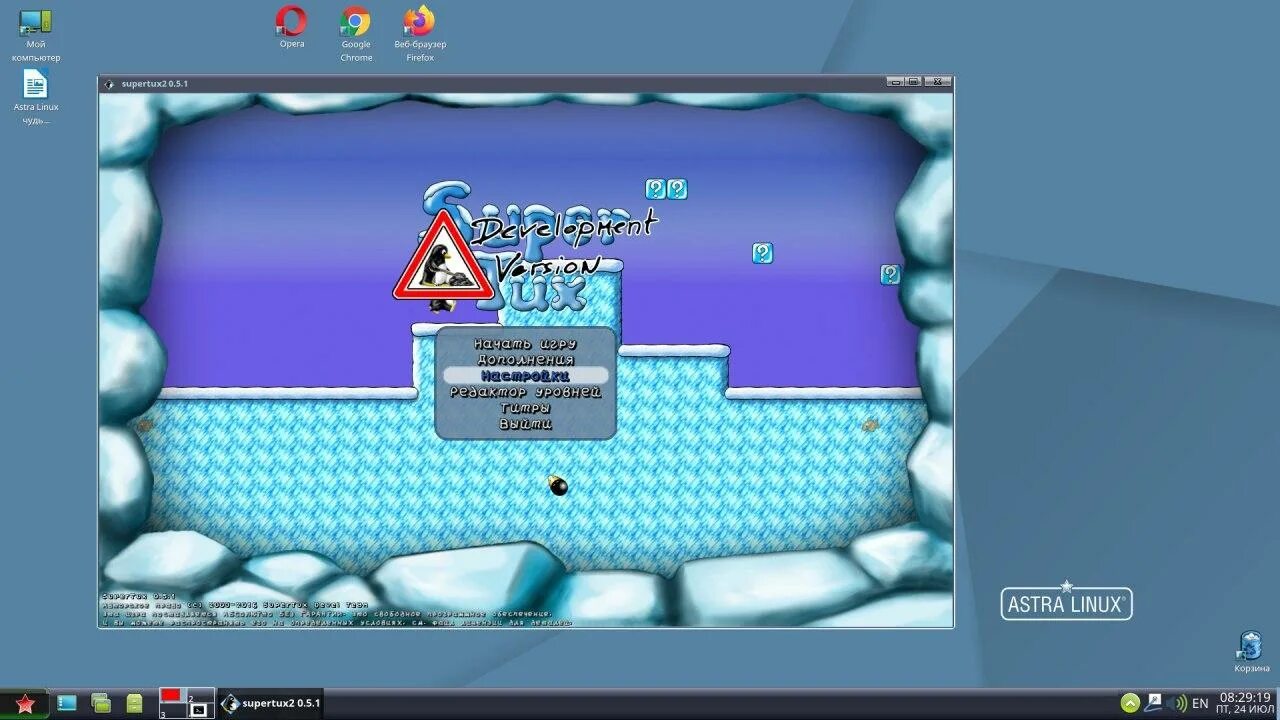
Task: Open the Firefox web browser shortcut
Action: (x=420, y=33)
